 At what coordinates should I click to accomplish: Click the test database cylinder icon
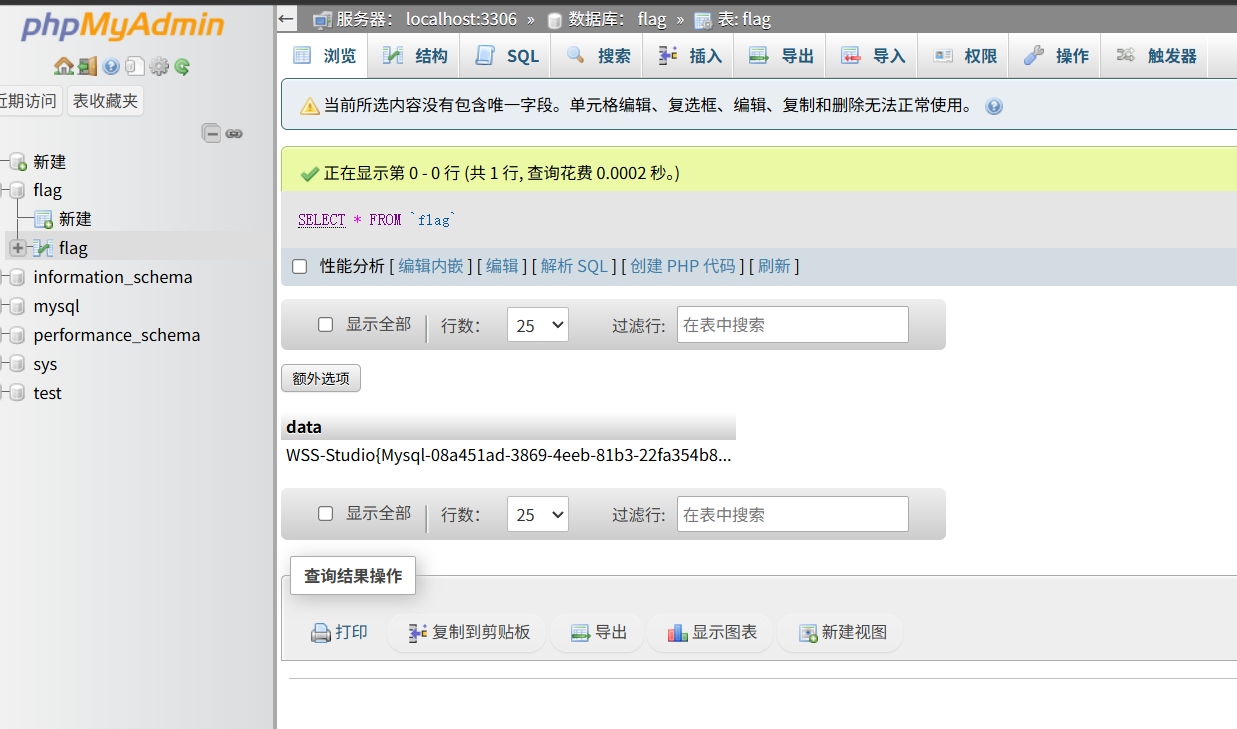click(x=17, y=393)
